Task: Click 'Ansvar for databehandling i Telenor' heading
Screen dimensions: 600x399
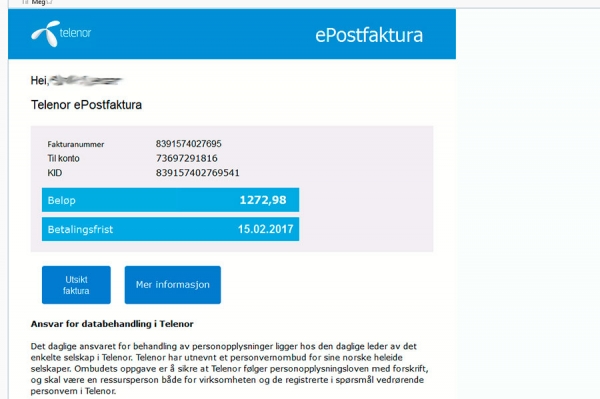Action: tap(112, 324)
